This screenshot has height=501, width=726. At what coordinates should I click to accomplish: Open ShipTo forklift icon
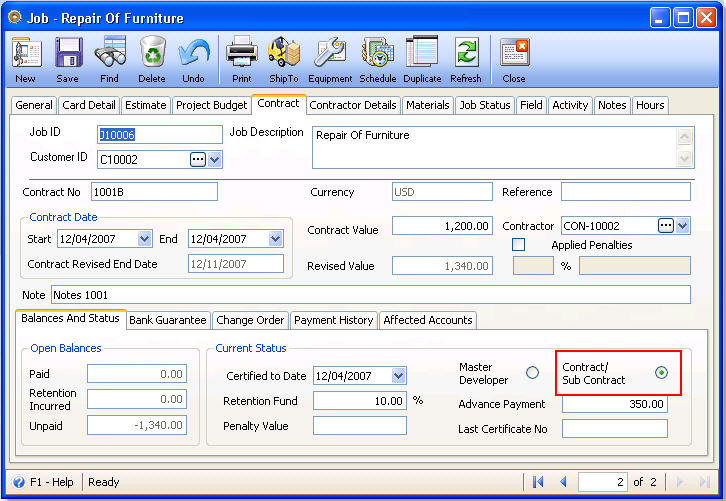pos(284,52)
